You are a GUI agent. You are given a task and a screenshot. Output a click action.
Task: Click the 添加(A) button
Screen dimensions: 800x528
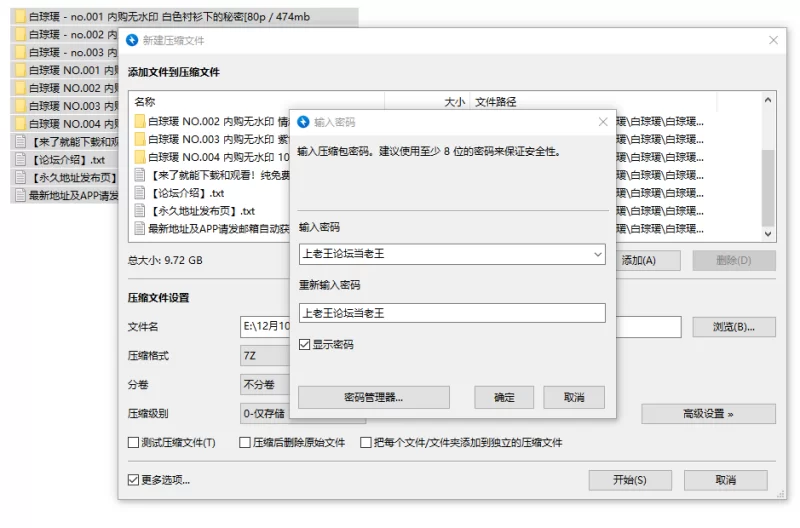click(648, 261)
